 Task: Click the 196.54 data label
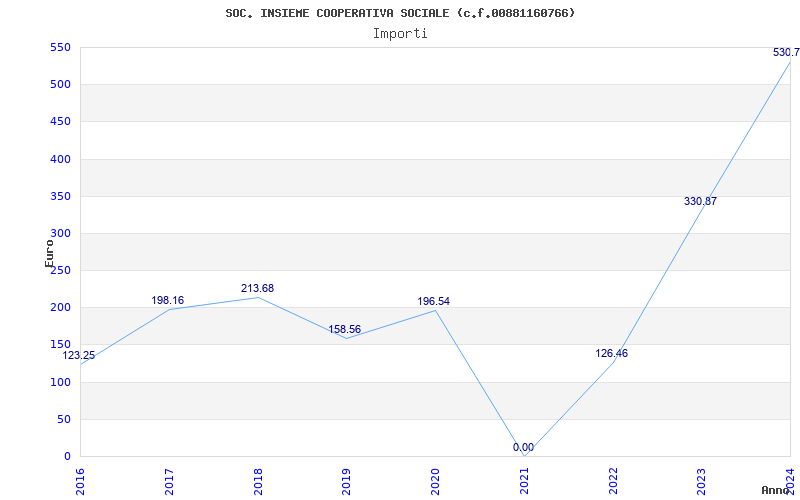coord(434,301)
